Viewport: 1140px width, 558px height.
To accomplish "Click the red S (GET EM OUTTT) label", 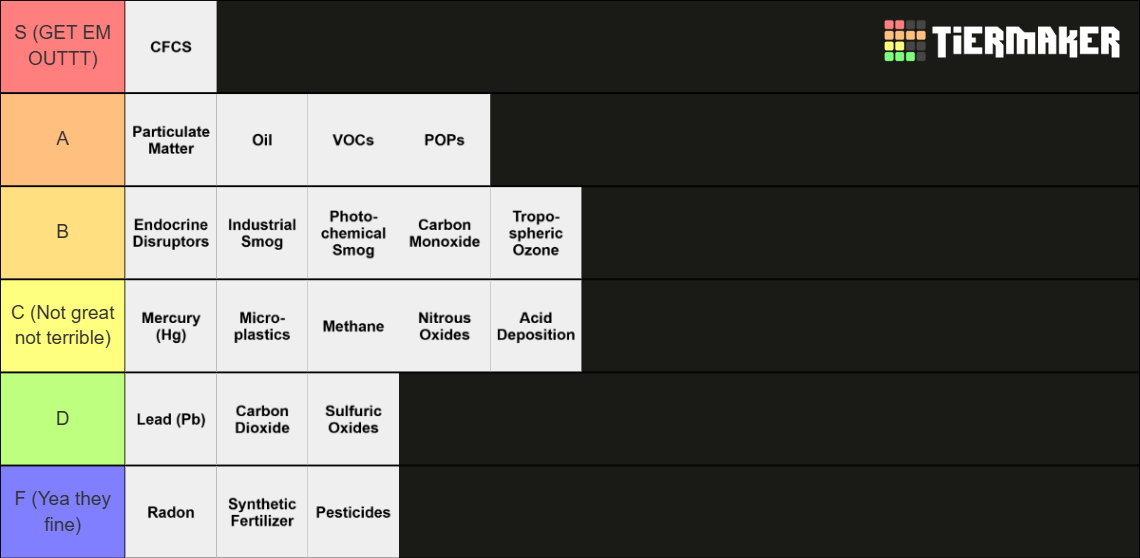I will (63, 47).
